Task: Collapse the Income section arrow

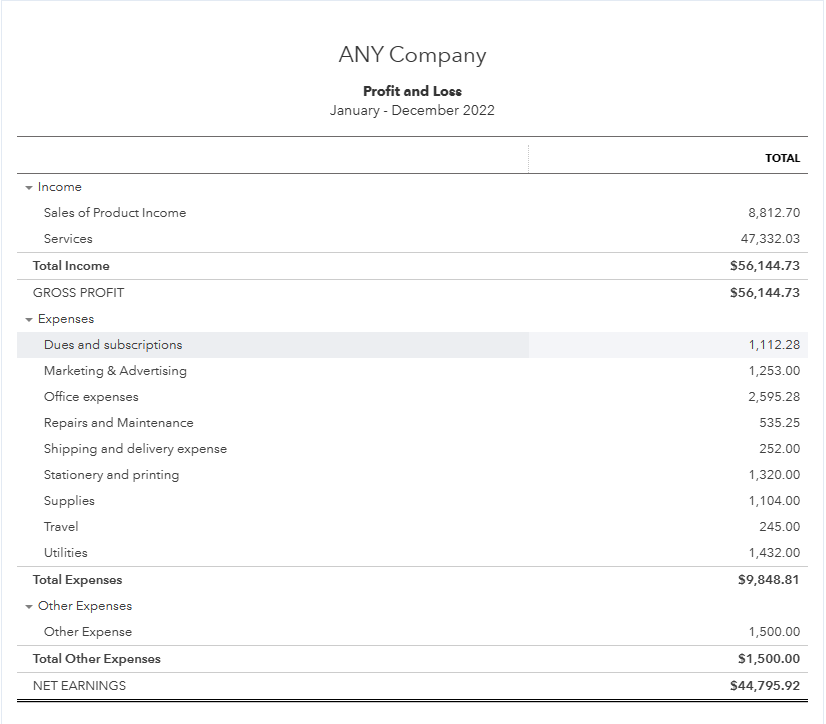Action: click(29, 188)
